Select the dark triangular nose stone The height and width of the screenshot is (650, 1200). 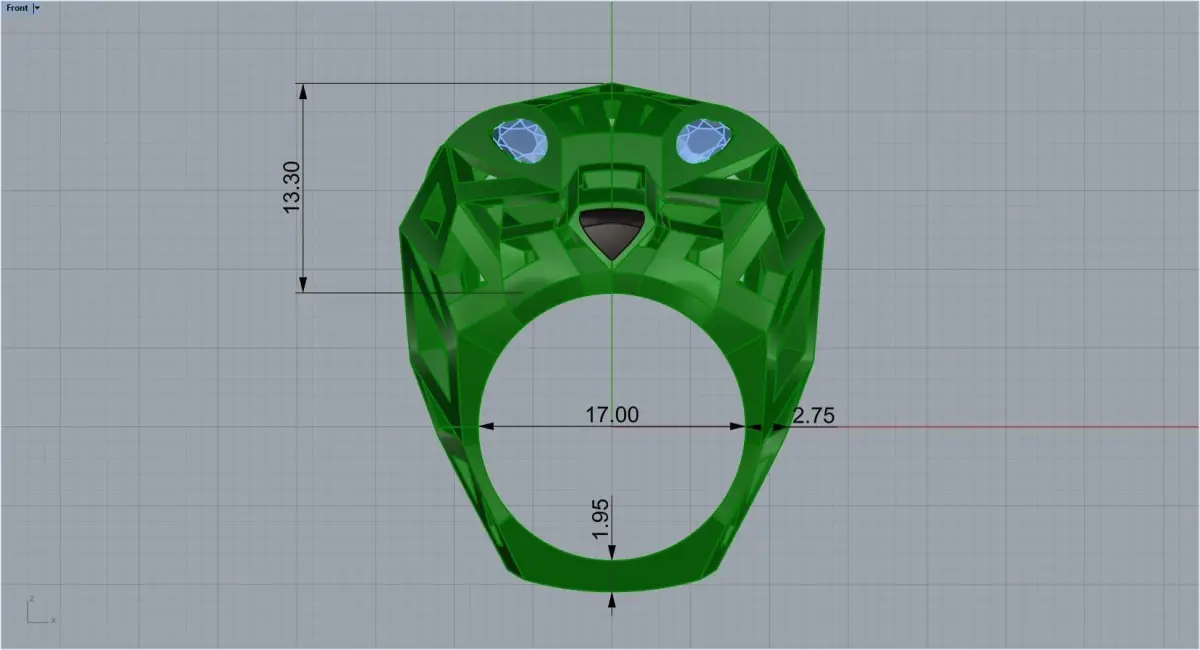pyautogui.click(x=612, y=236)
